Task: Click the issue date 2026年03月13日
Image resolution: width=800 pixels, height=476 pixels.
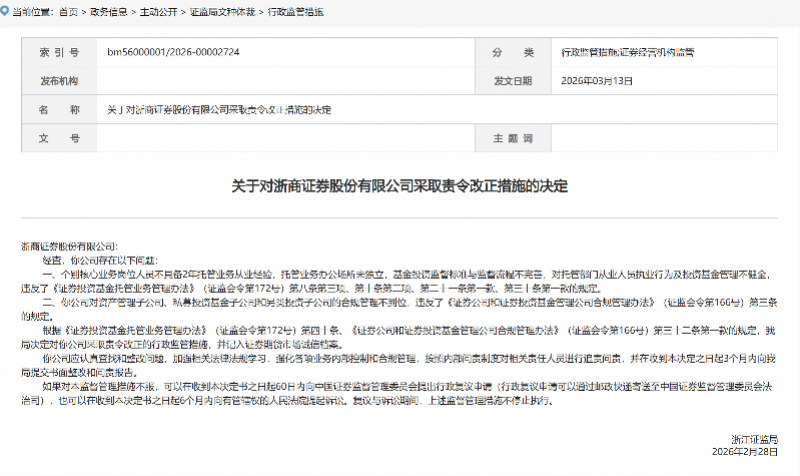Action: (597, 80)
